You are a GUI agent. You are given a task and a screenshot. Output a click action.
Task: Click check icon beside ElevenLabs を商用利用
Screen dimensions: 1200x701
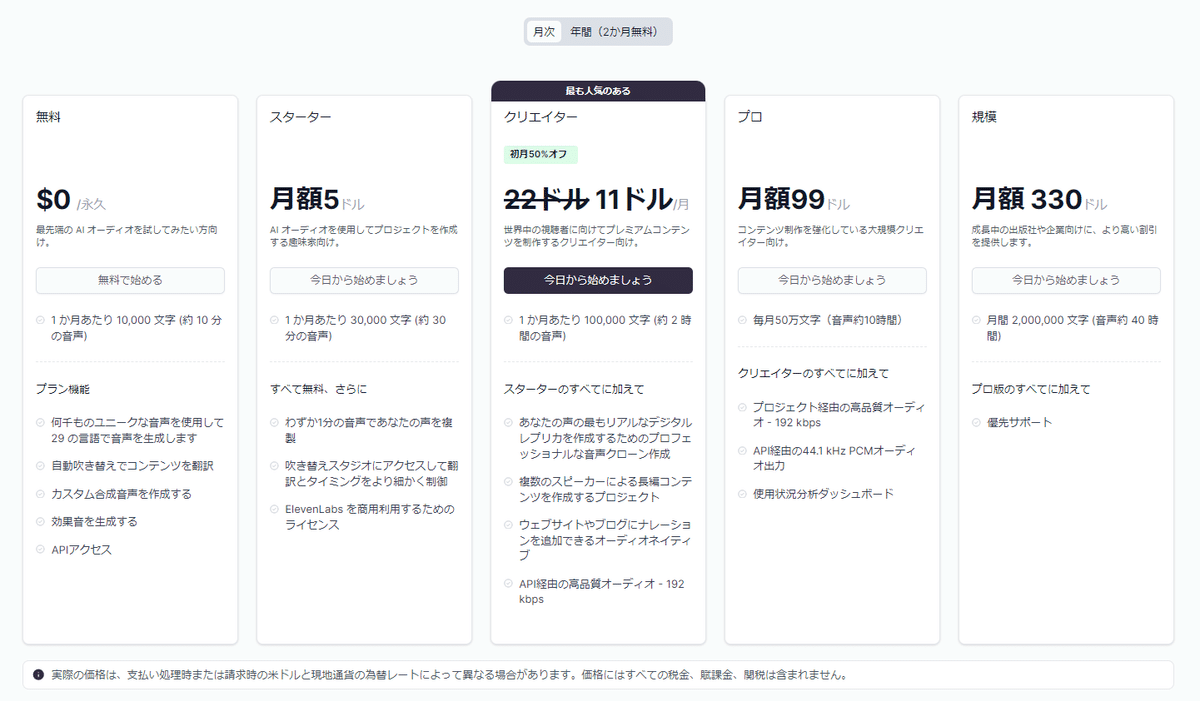tap(275, 510)
